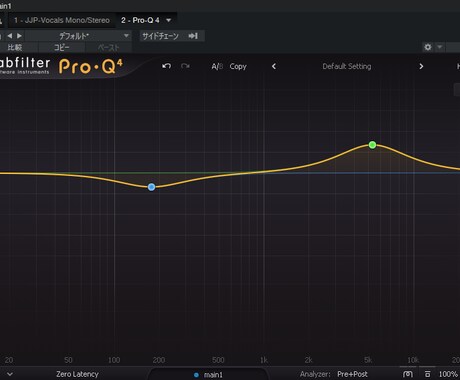
Task: Open the dropdown arrow beside 2 - Pro-Q 4
Action: tap(169, 20)
